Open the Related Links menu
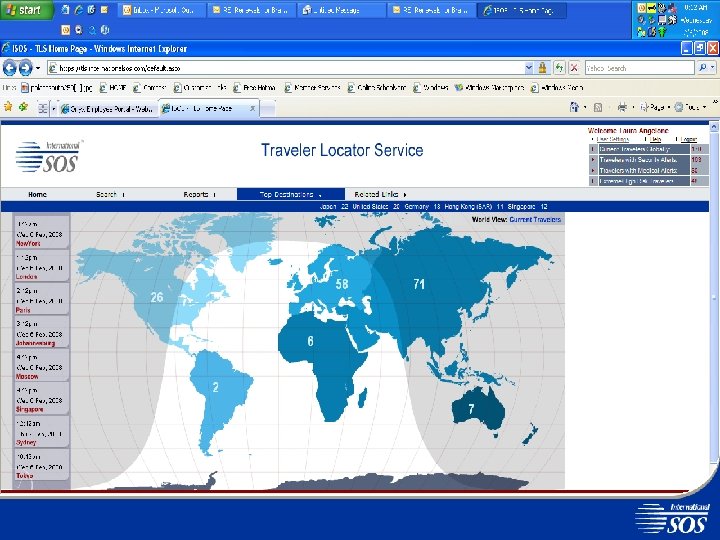The image size is (720, 540). tap(380, 194)
